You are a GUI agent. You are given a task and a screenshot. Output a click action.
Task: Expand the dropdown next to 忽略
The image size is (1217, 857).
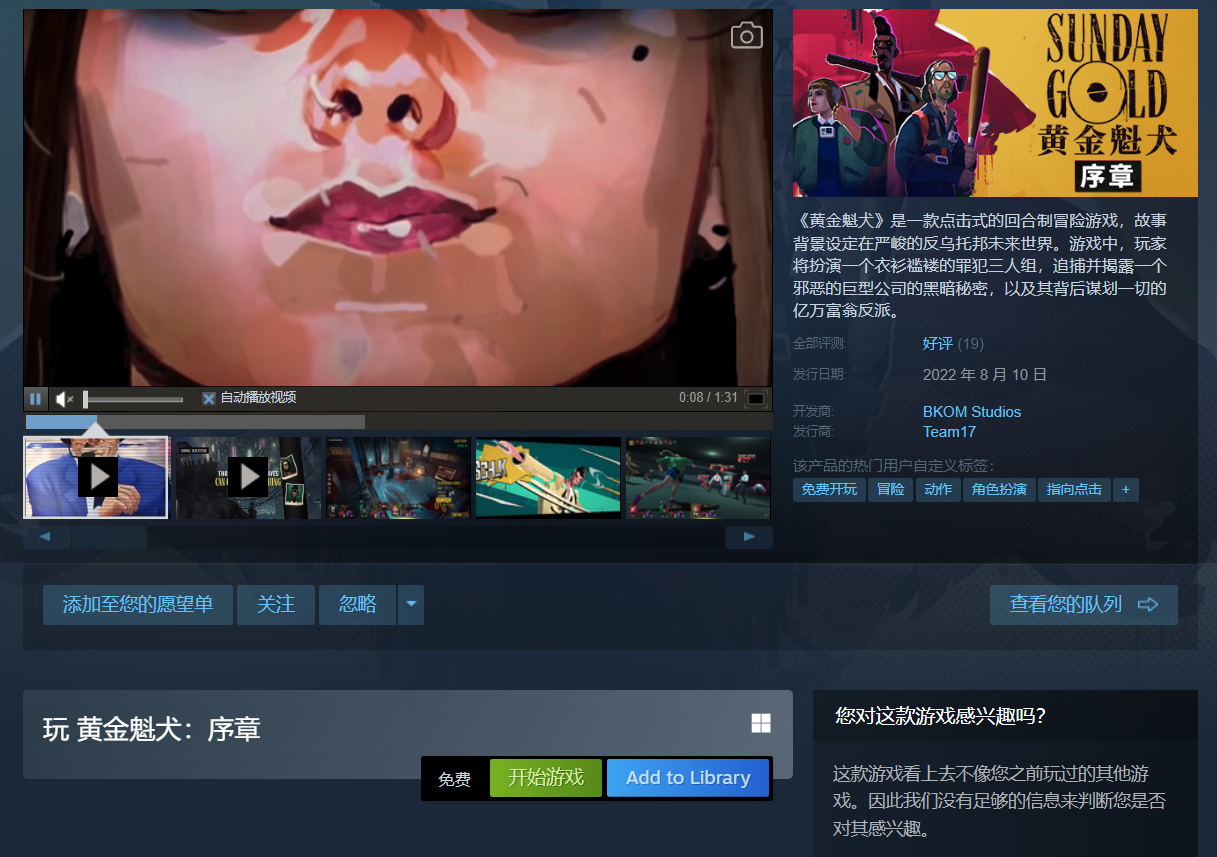click(x=411, y=605)
